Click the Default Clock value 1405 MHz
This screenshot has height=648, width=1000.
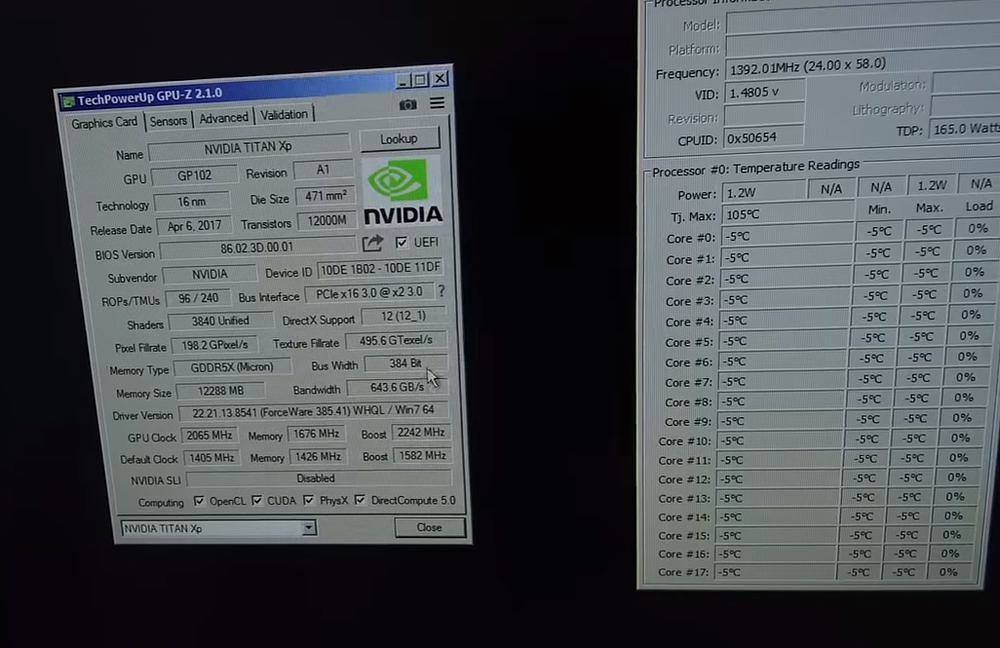pos(211,458)
